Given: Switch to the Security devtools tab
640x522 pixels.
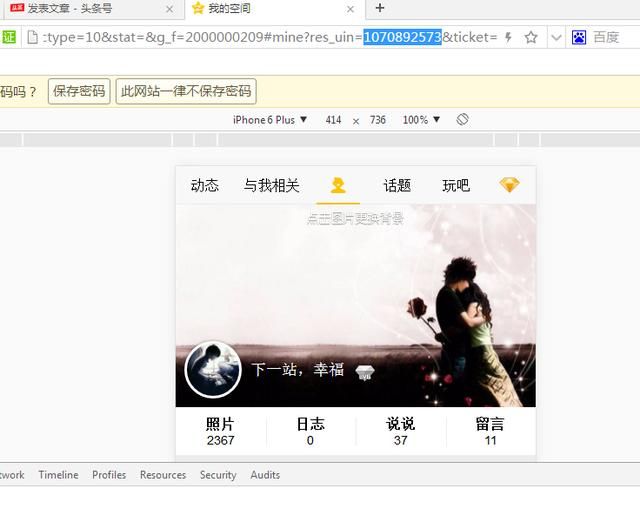Looking at the screenshot, I should [x=218, y=475].
